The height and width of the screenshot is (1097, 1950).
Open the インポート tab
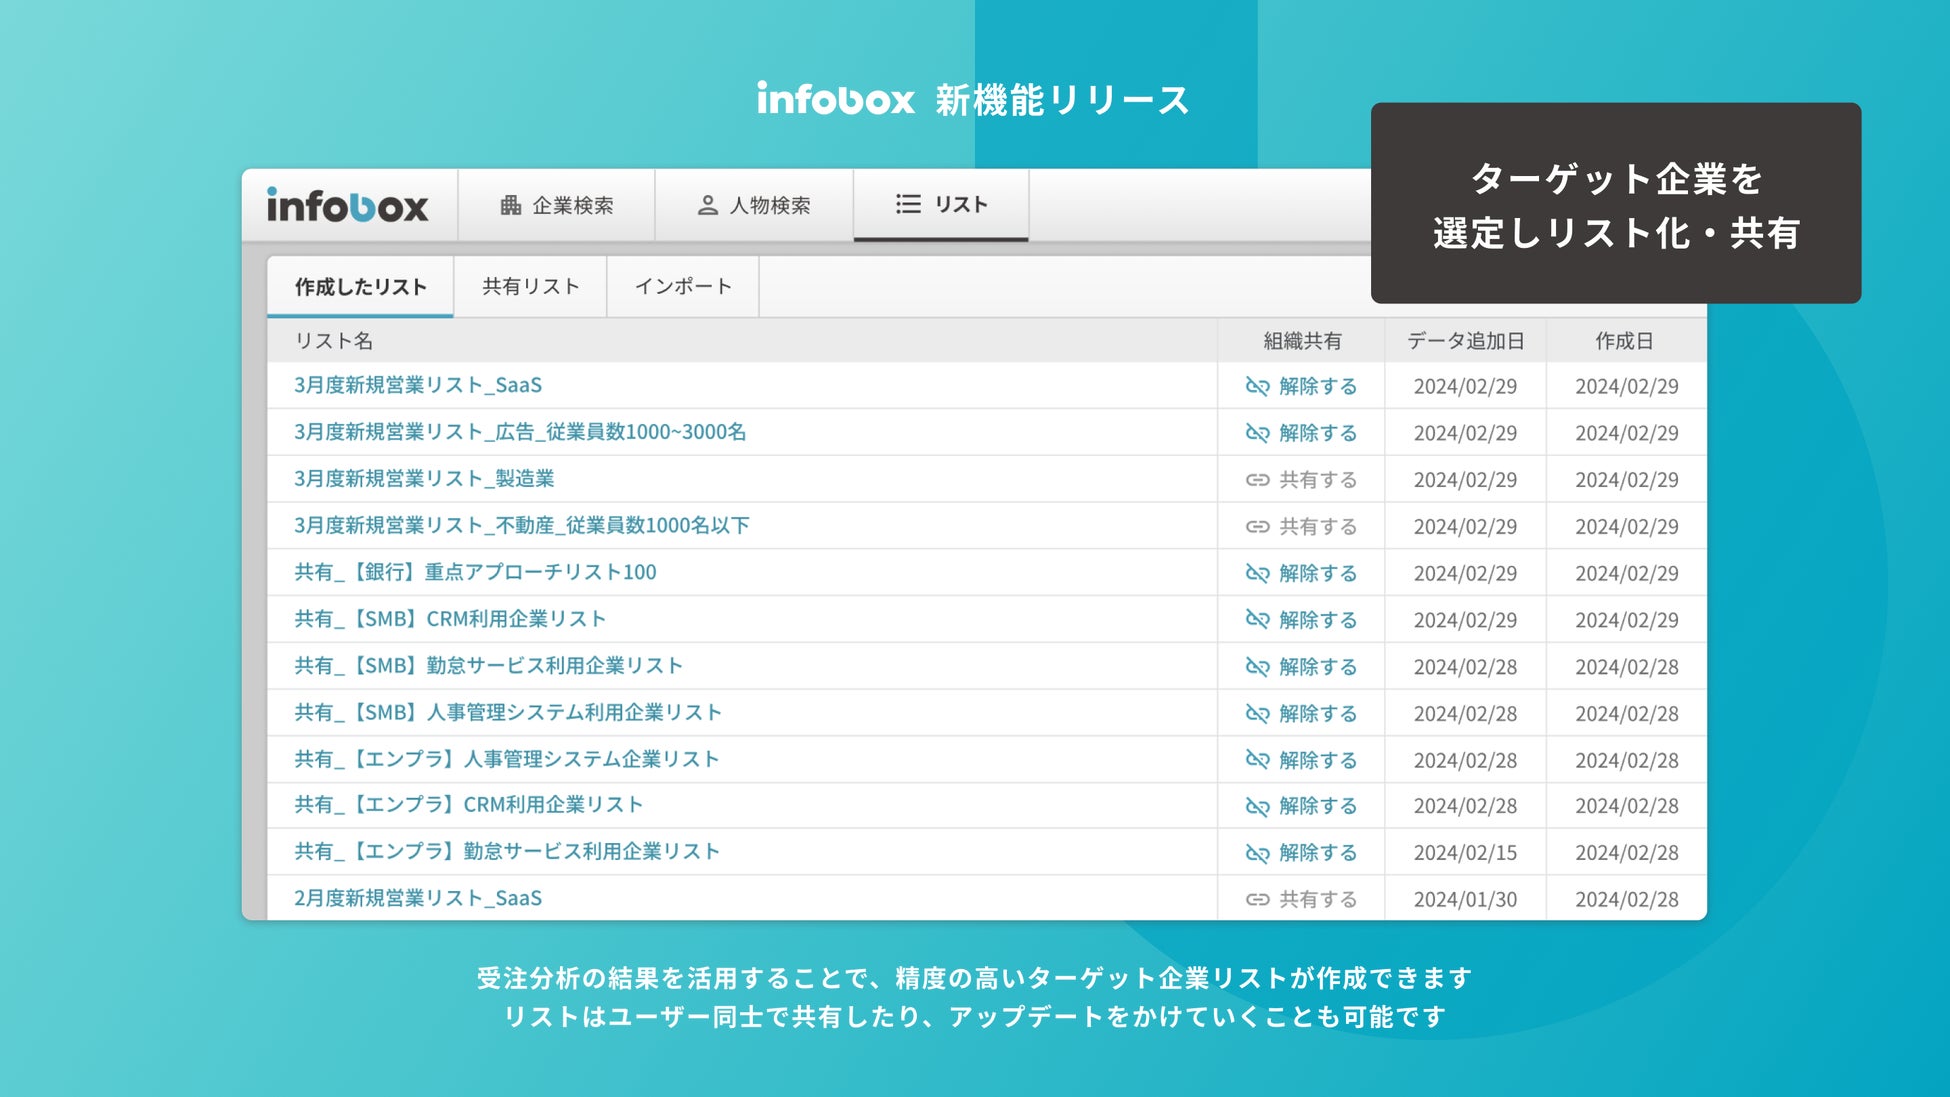tap(683, 287)
